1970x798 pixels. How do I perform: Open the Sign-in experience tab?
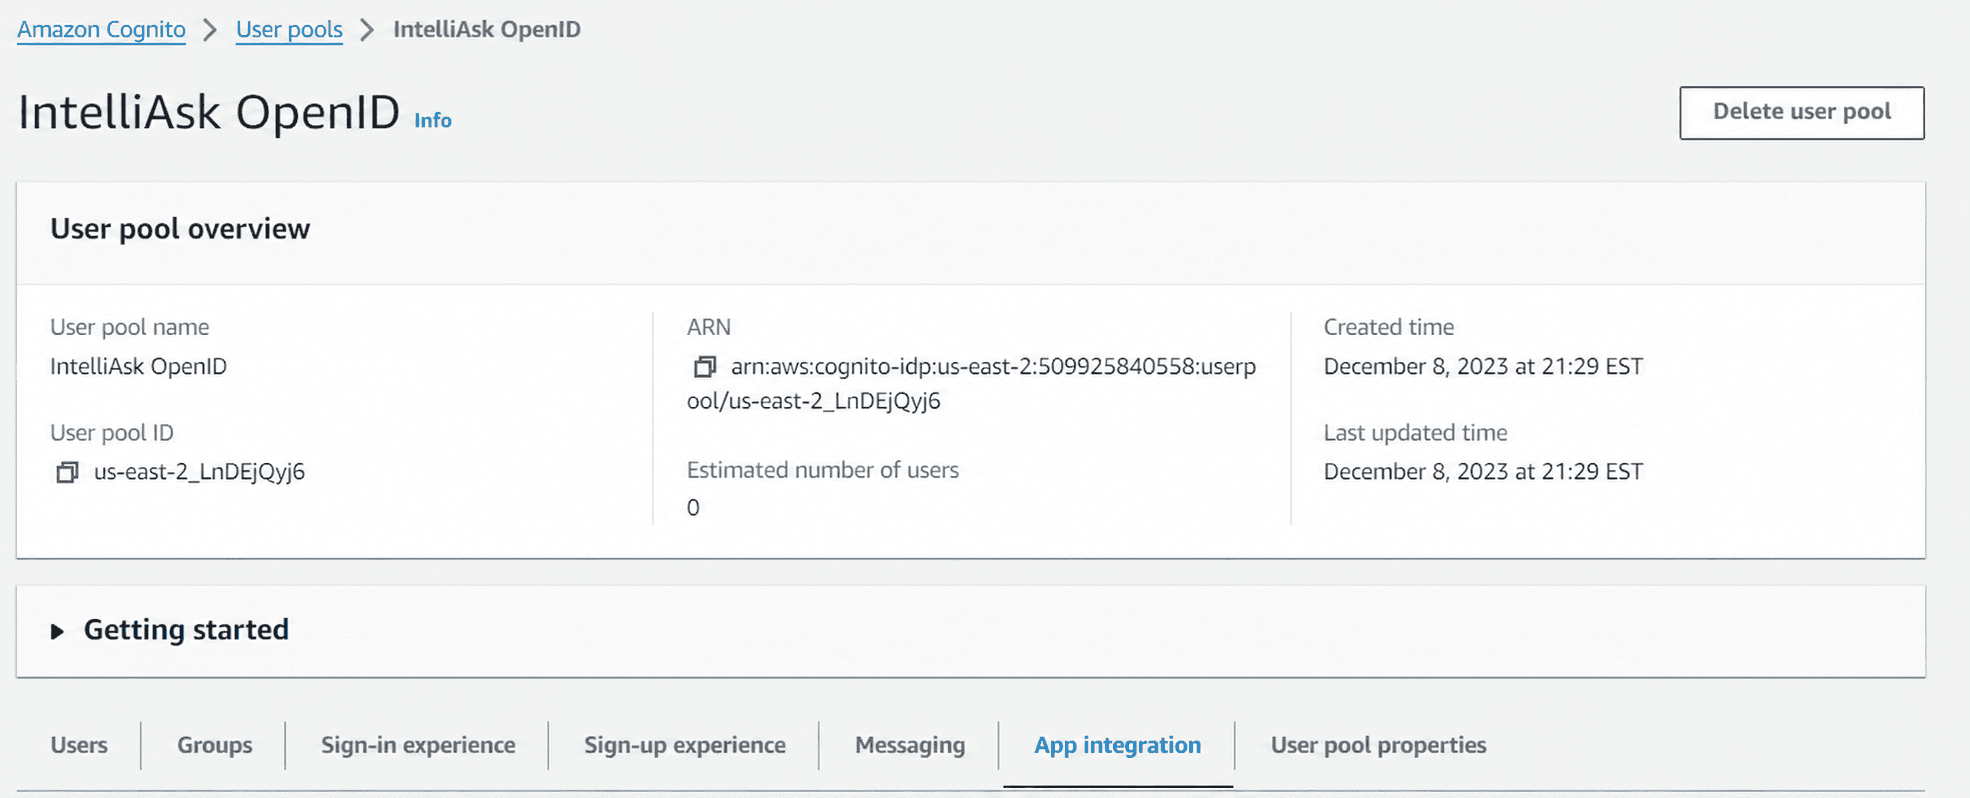418,745
